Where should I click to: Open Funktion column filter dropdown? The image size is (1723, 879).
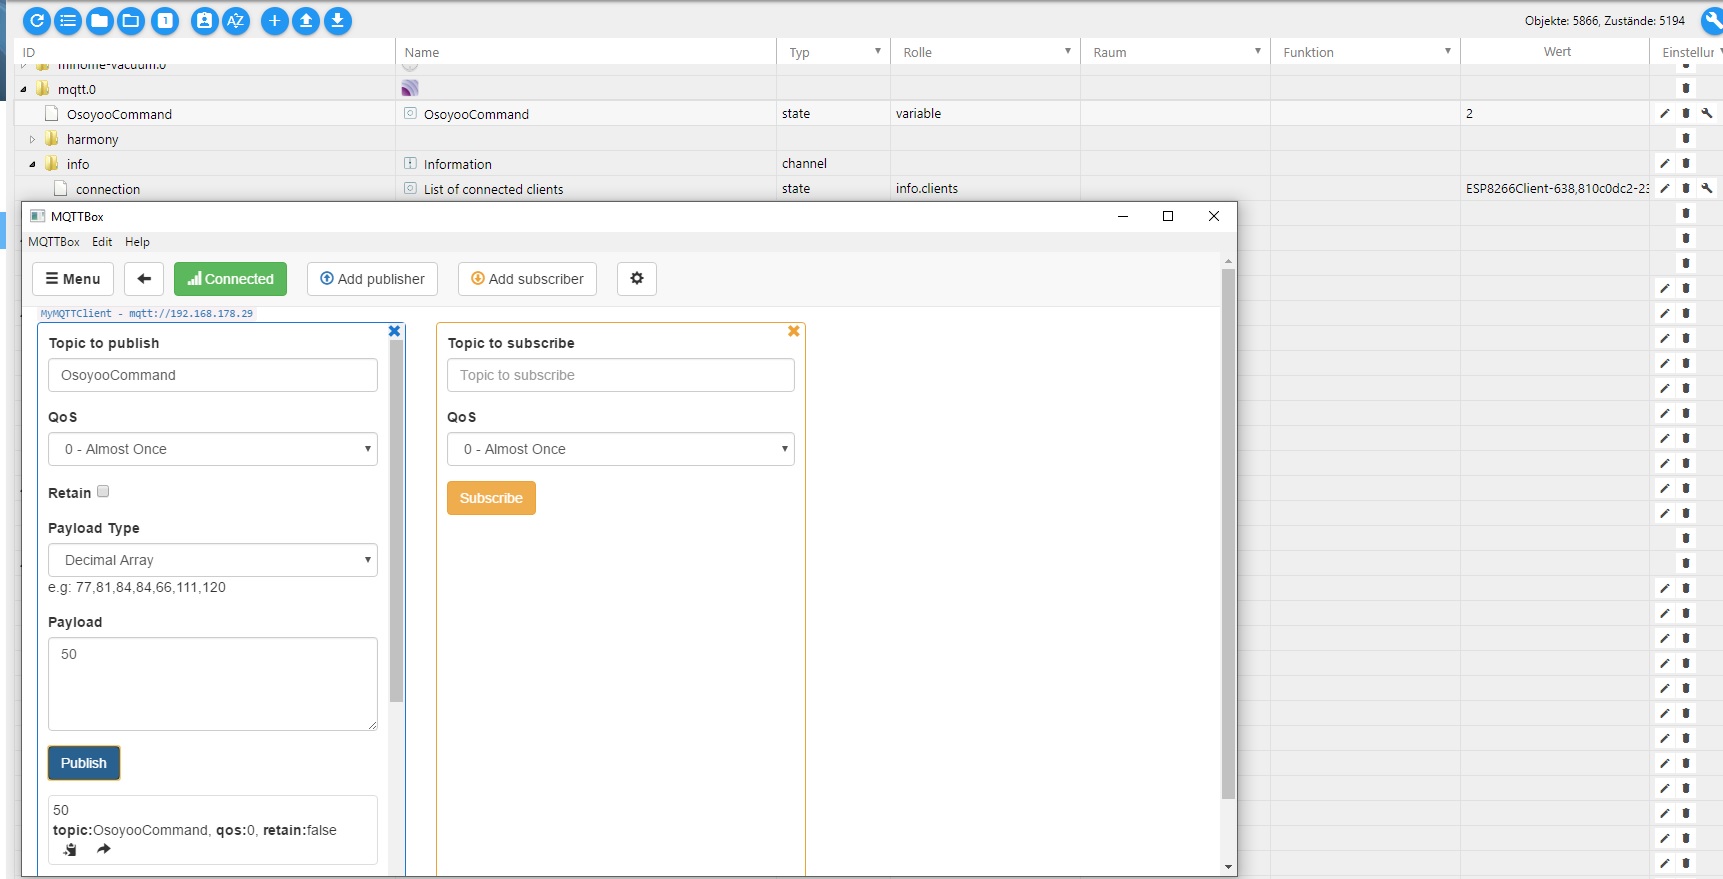pyautogui.click(x=1448, y=51)
